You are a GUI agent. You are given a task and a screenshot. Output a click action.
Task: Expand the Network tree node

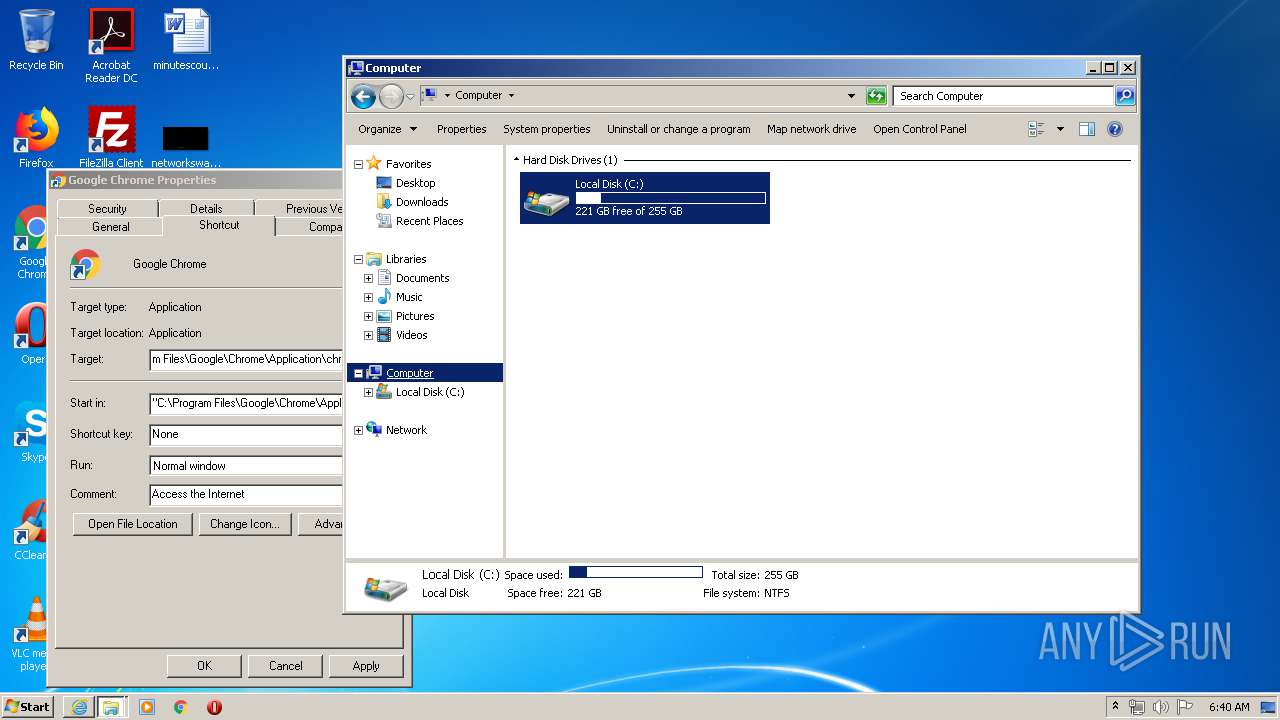point(358,430)
